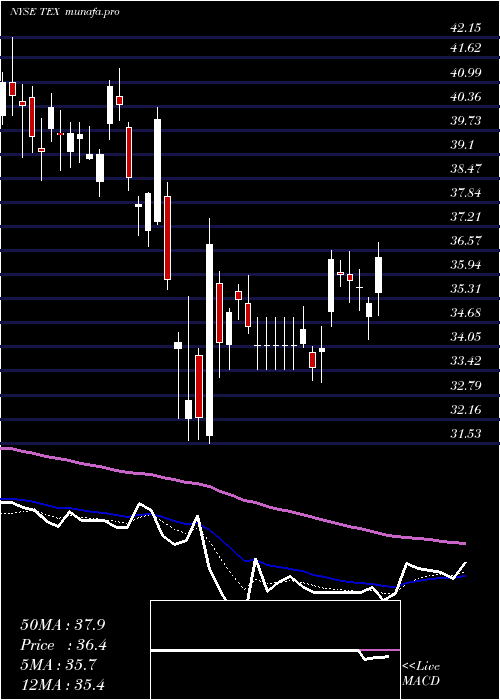Click the NYSE TEX munafa.pro title
This screenshot has width=500, height=700.
coord(64,12)
